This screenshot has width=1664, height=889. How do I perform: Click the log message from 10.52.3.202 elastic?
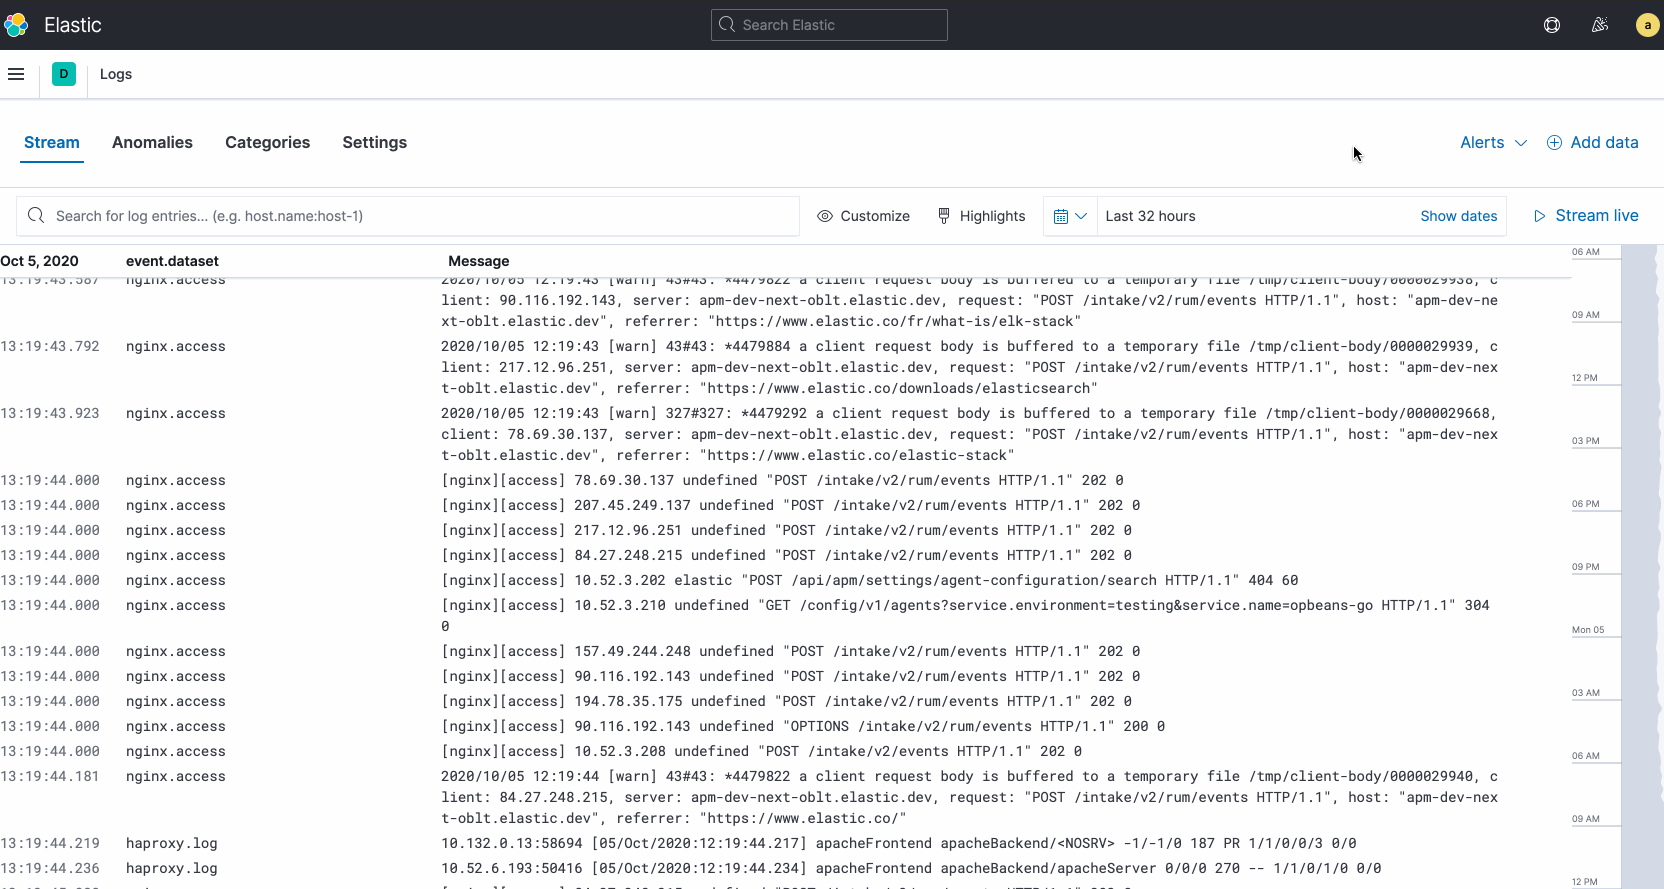pyautogui.click(x=869, y=581)
